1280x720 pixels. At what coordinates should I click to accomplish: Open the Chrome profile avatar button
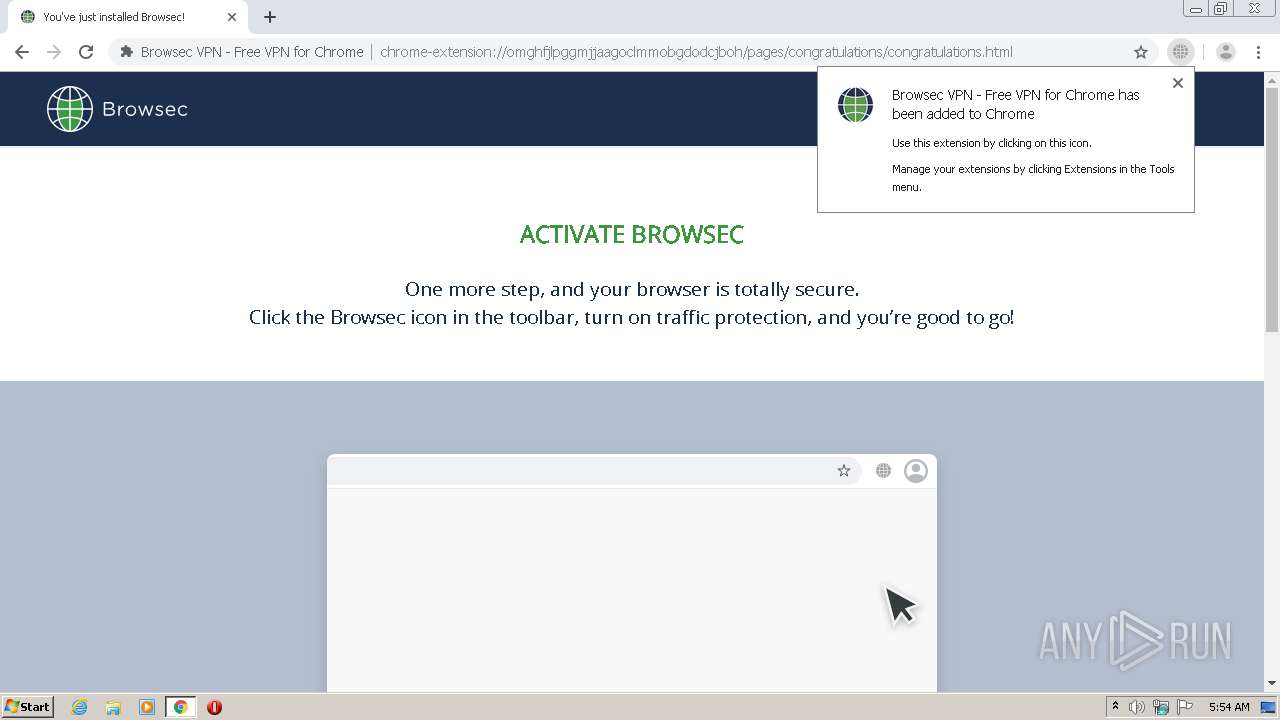[1226, 52]
